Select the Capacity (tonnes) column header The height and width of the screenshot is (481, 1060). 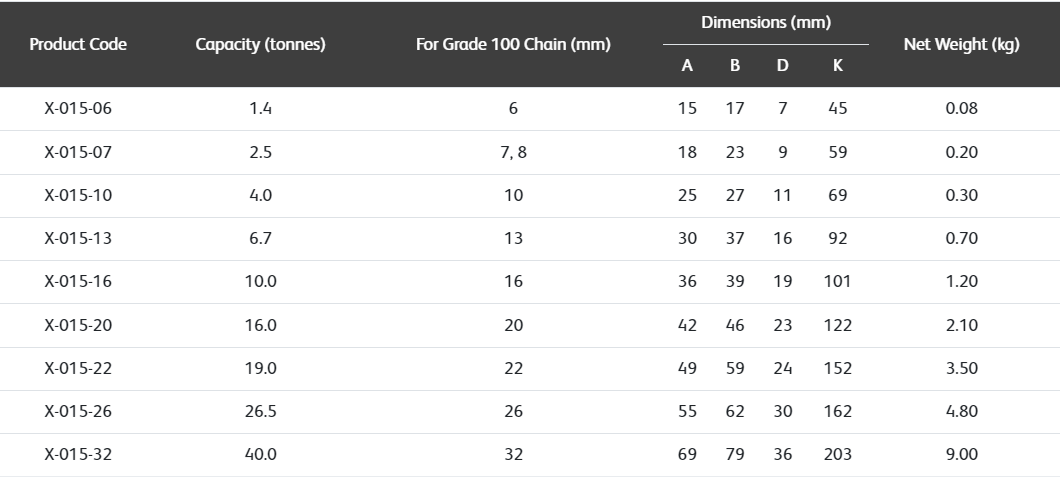click(260, 45)
